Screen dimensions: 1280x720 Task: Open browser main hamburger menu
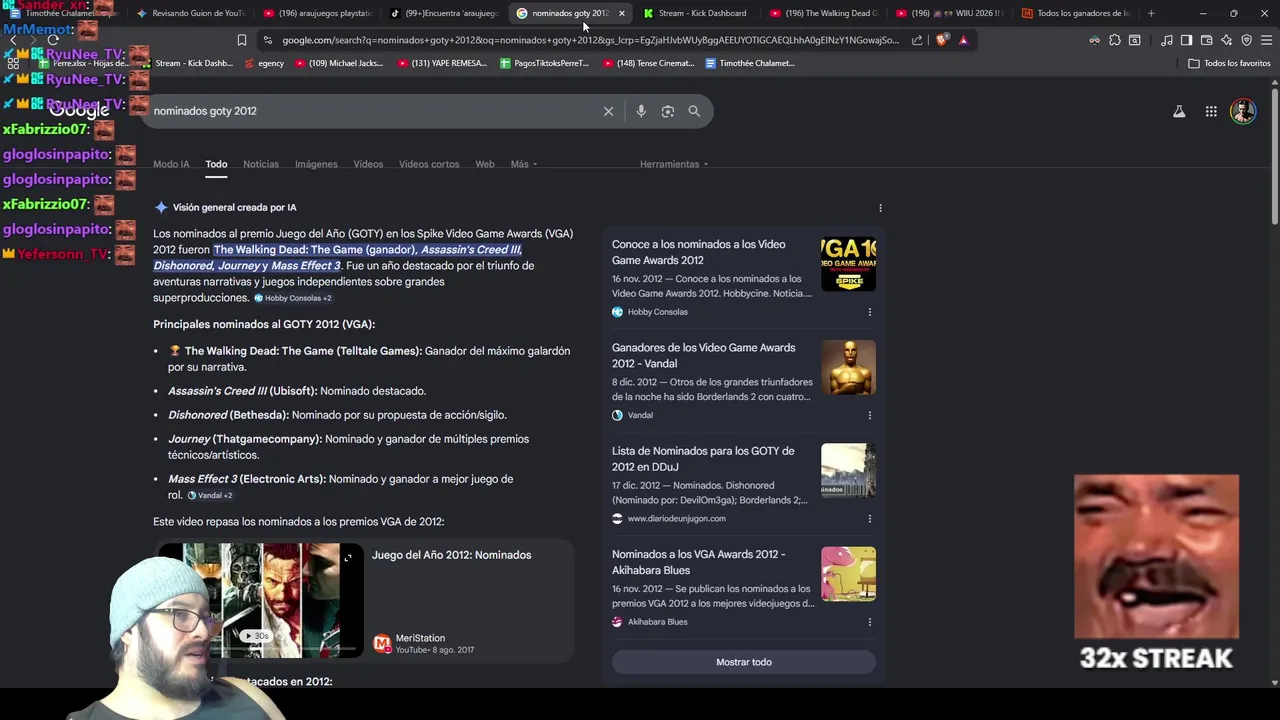(x=1267, y=40)
